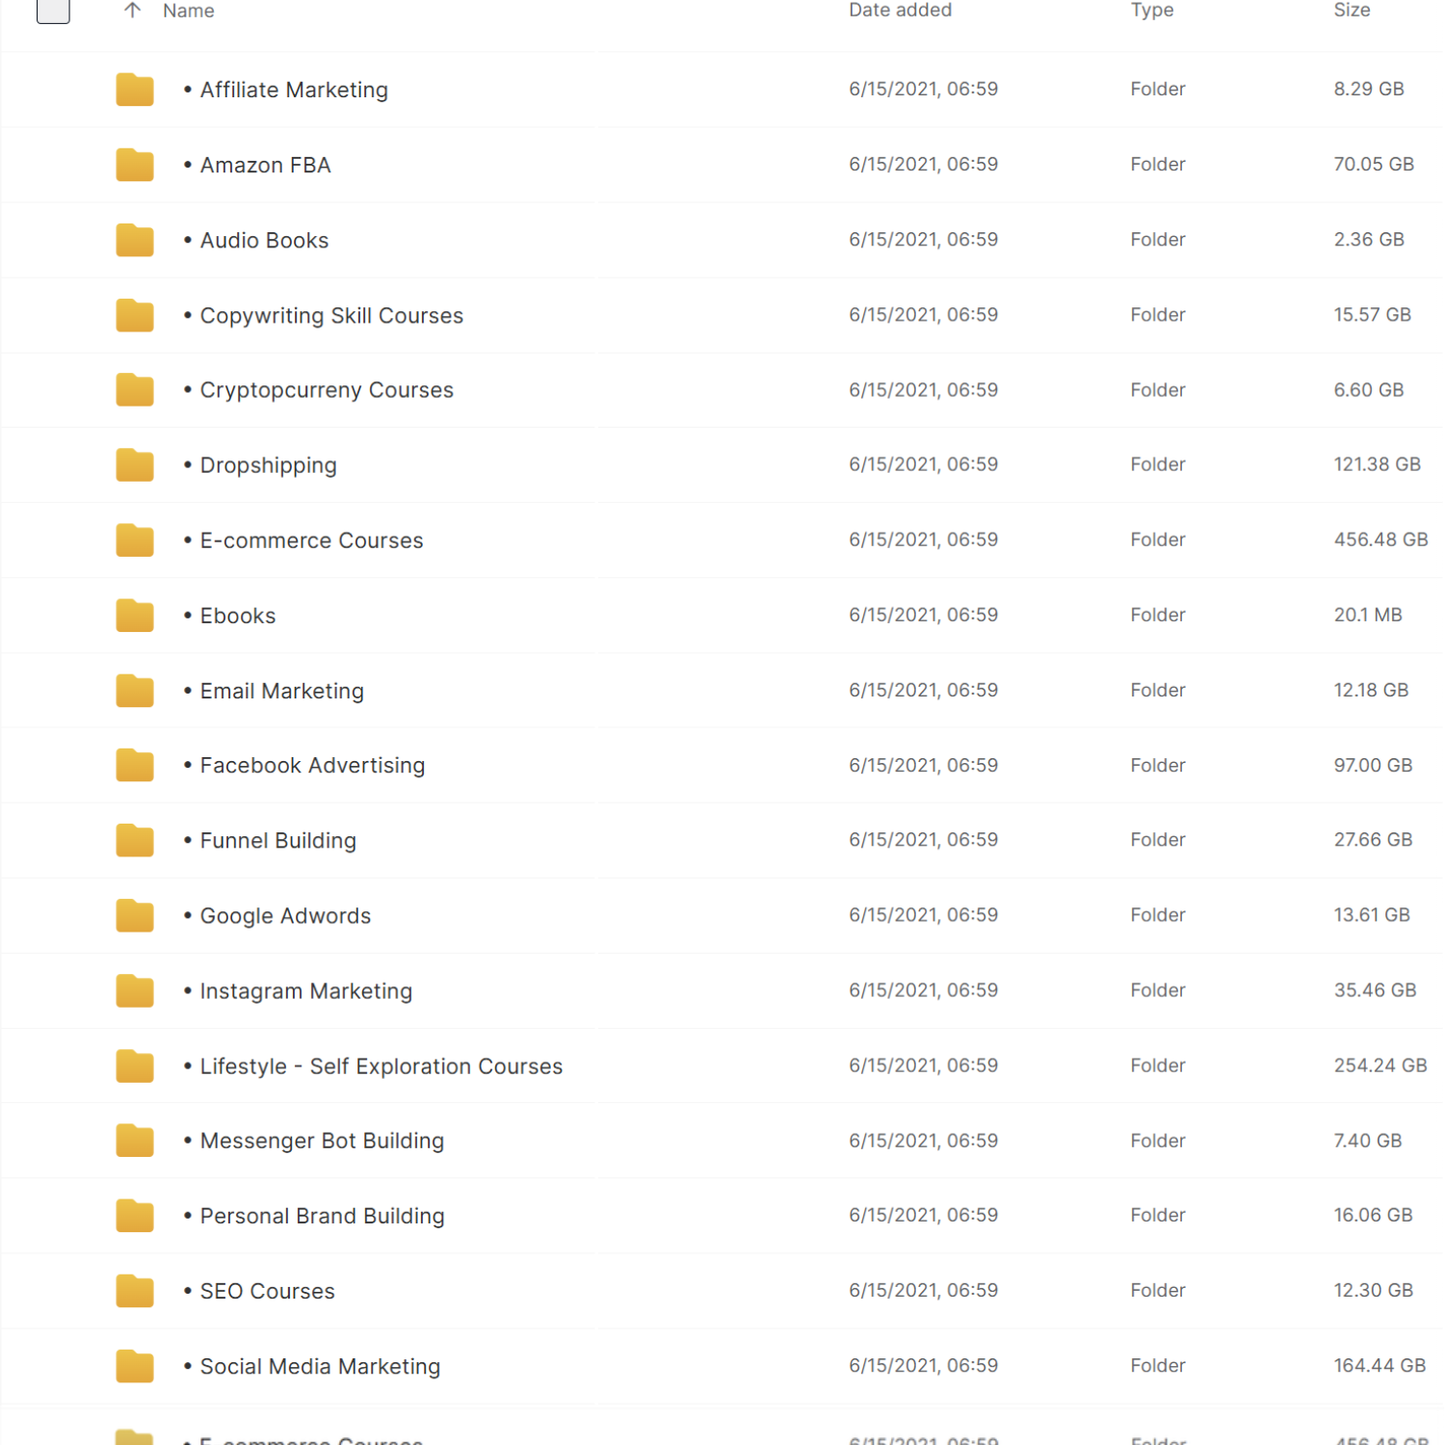This screenshot has width=1445, height=1445.
Task: Sort files by the Size column
Action: [x=1351, y=11]
